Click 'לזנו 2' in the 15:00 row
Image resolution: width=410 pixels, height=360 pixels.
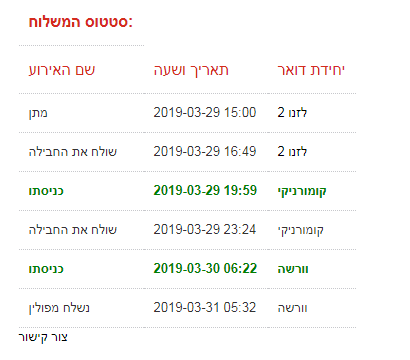pos(292,113)
